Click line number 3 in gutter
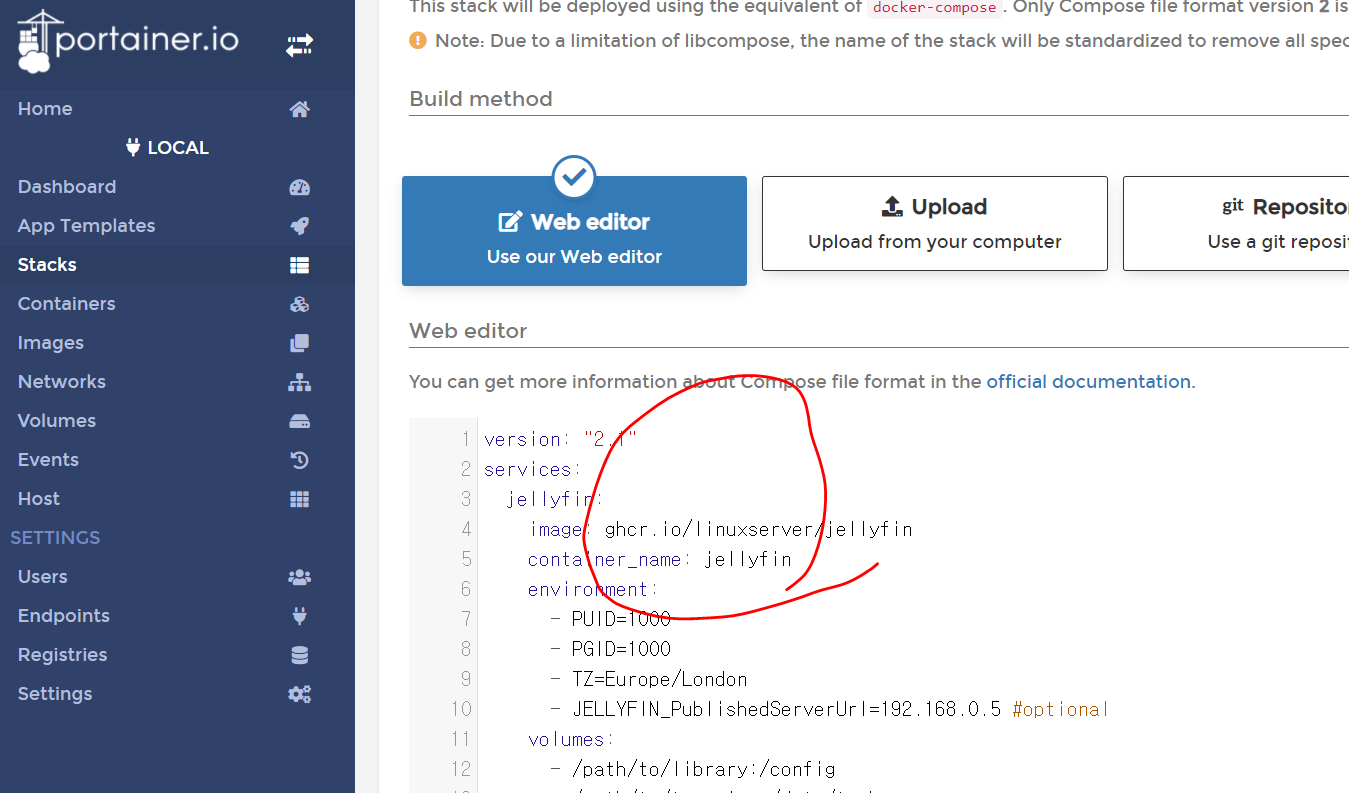This screenshot has height=793, width=1349. (466, 499)
